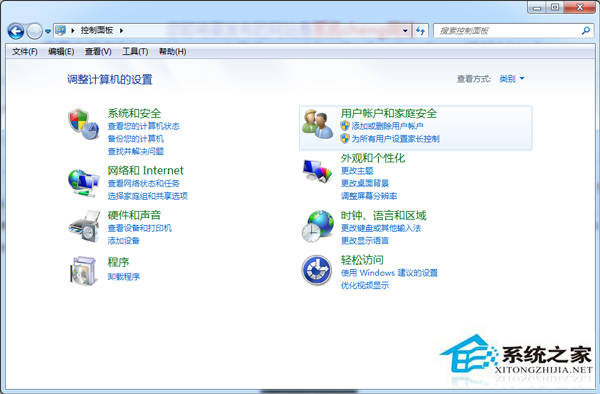Open the 工具(T) menu
The width and height of the screenshot is (600, 394).
click(135, 52)
